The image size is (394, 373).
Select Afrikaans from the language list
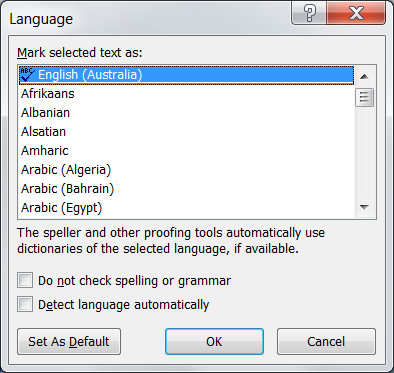point(186,94)
